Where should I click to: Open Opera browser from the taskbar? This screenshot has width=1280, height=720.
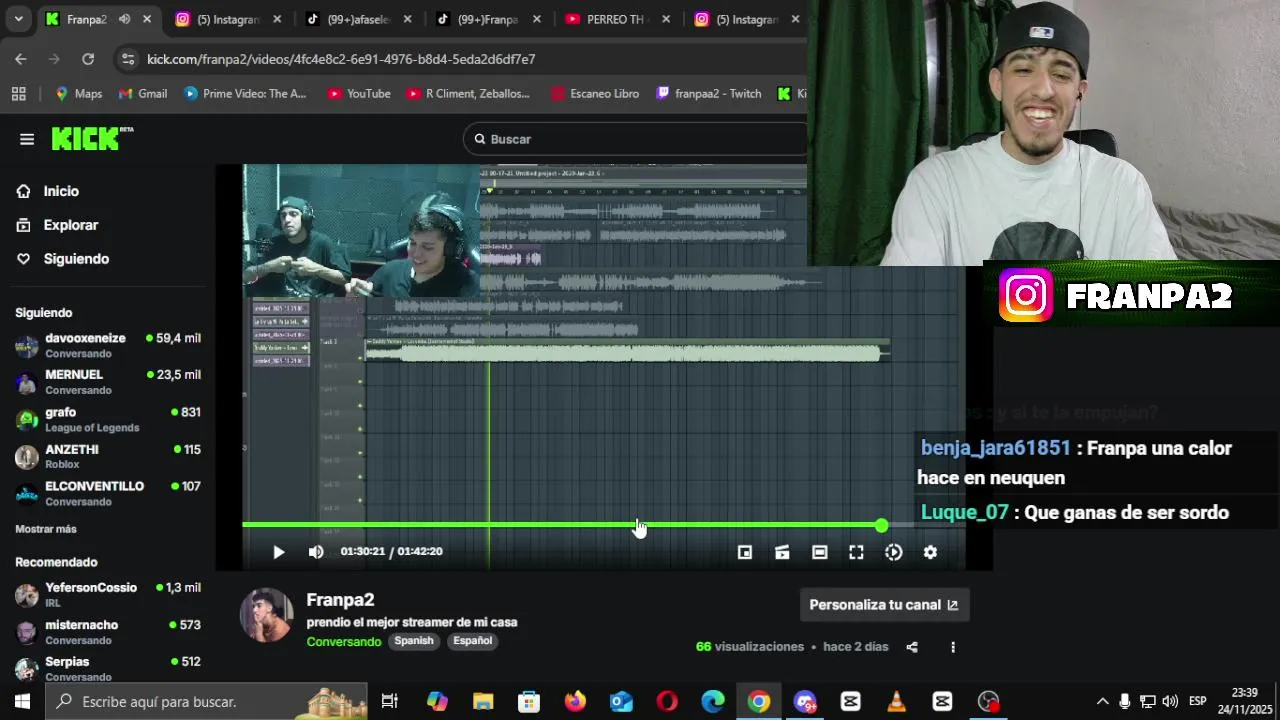click(x=667, y=701)
